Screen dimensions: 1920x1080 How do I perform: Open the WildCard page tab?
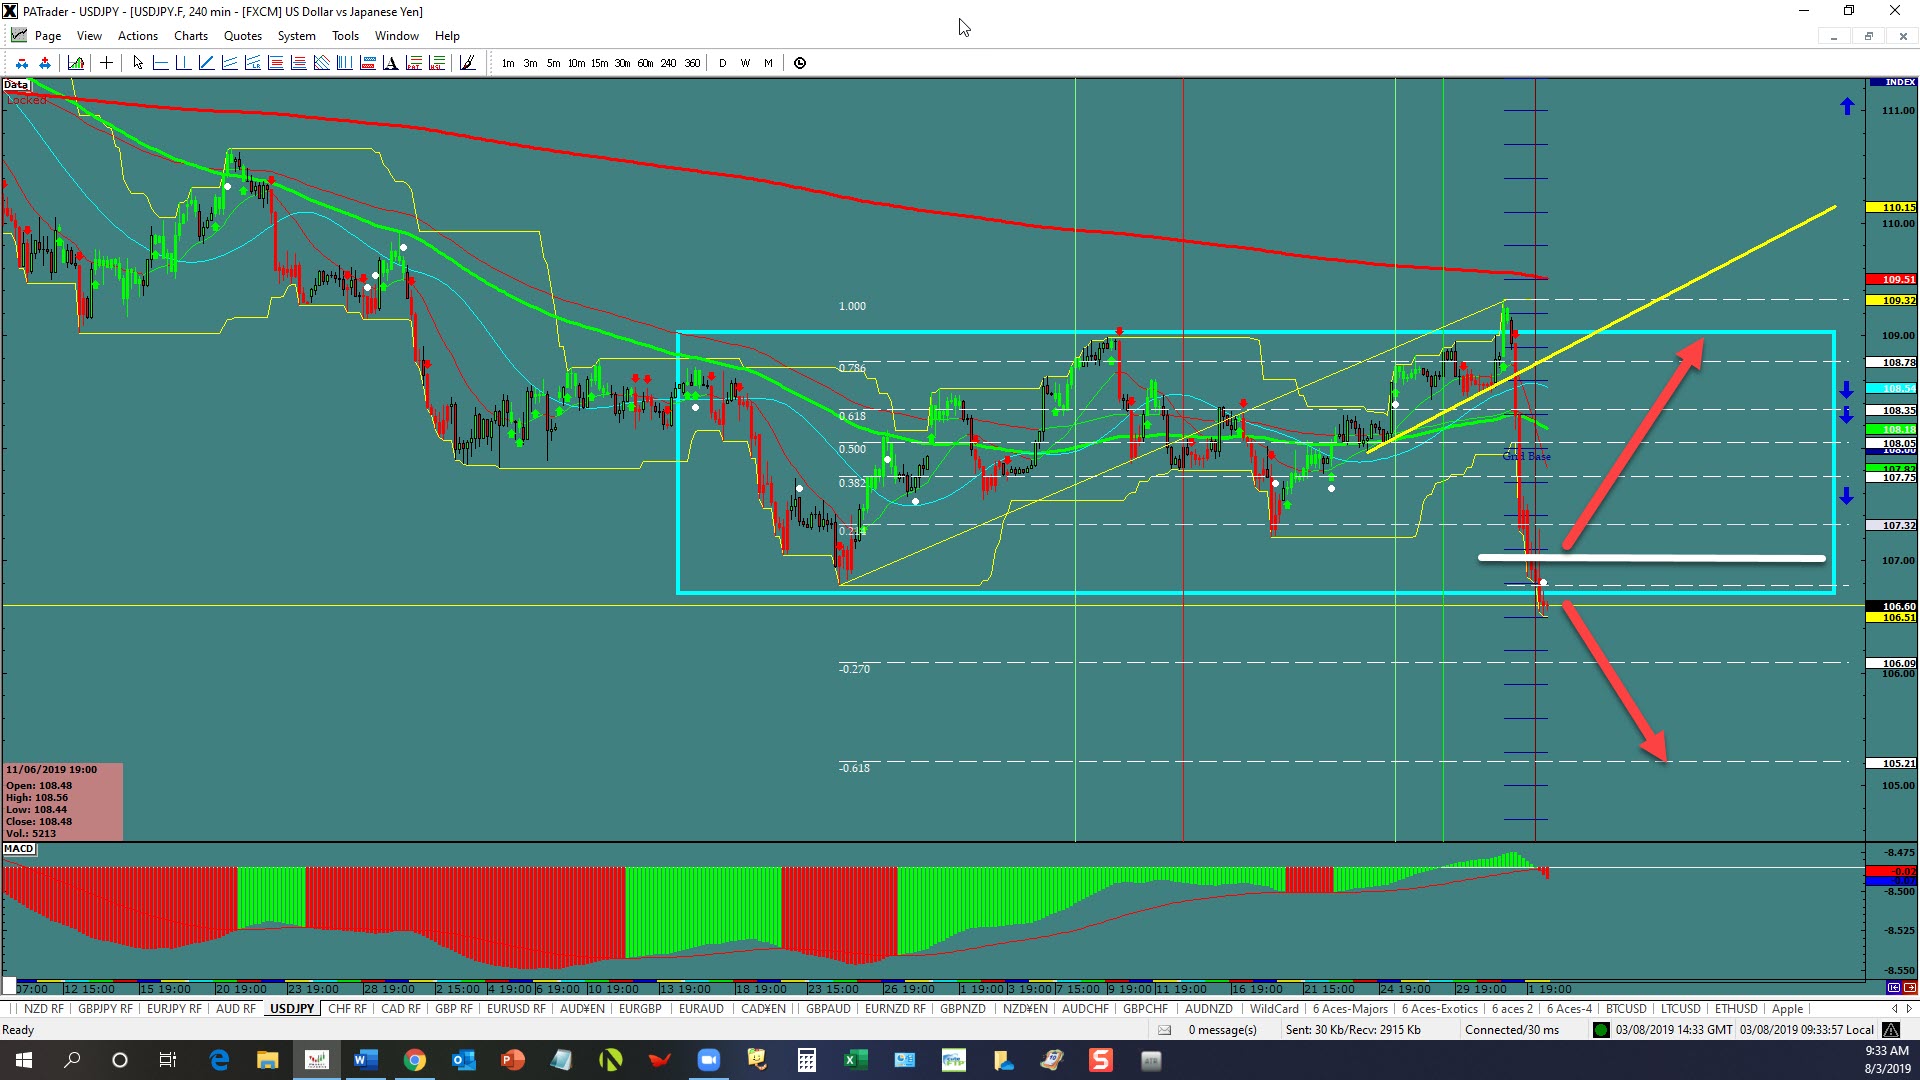click(1274, 1009)
